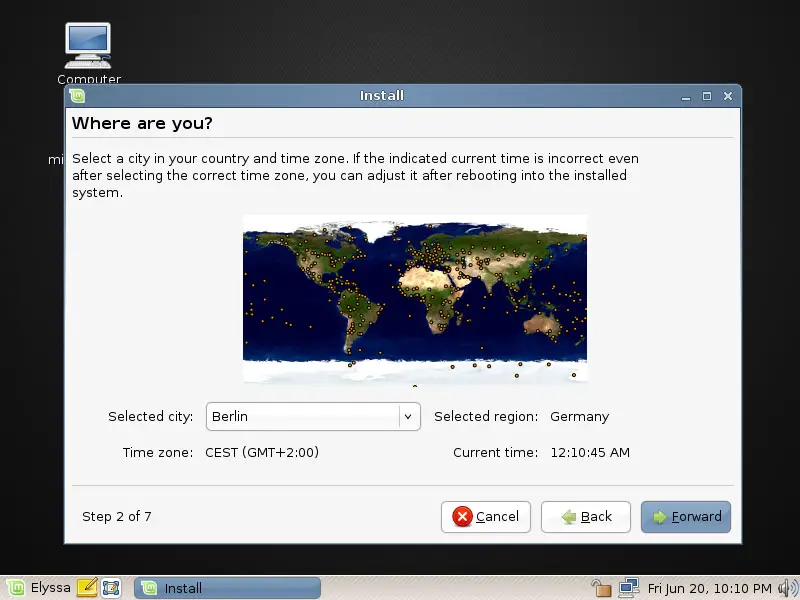Maximize the Install window
800x600 pixels.
point(707,96)
